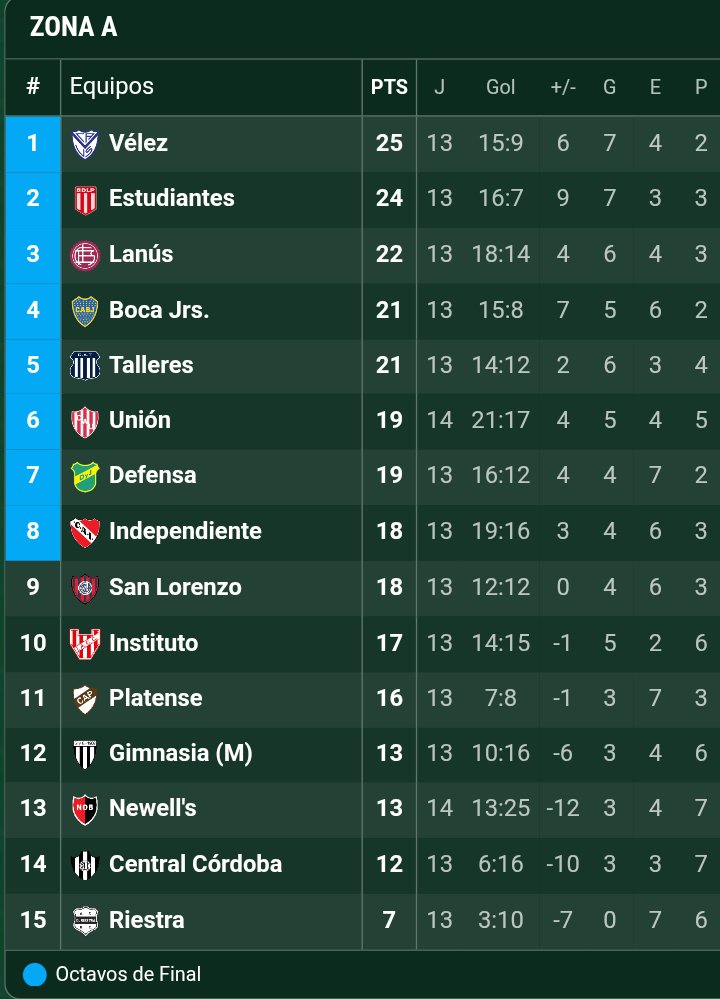Click the Equipos column header

click(112, 86)
